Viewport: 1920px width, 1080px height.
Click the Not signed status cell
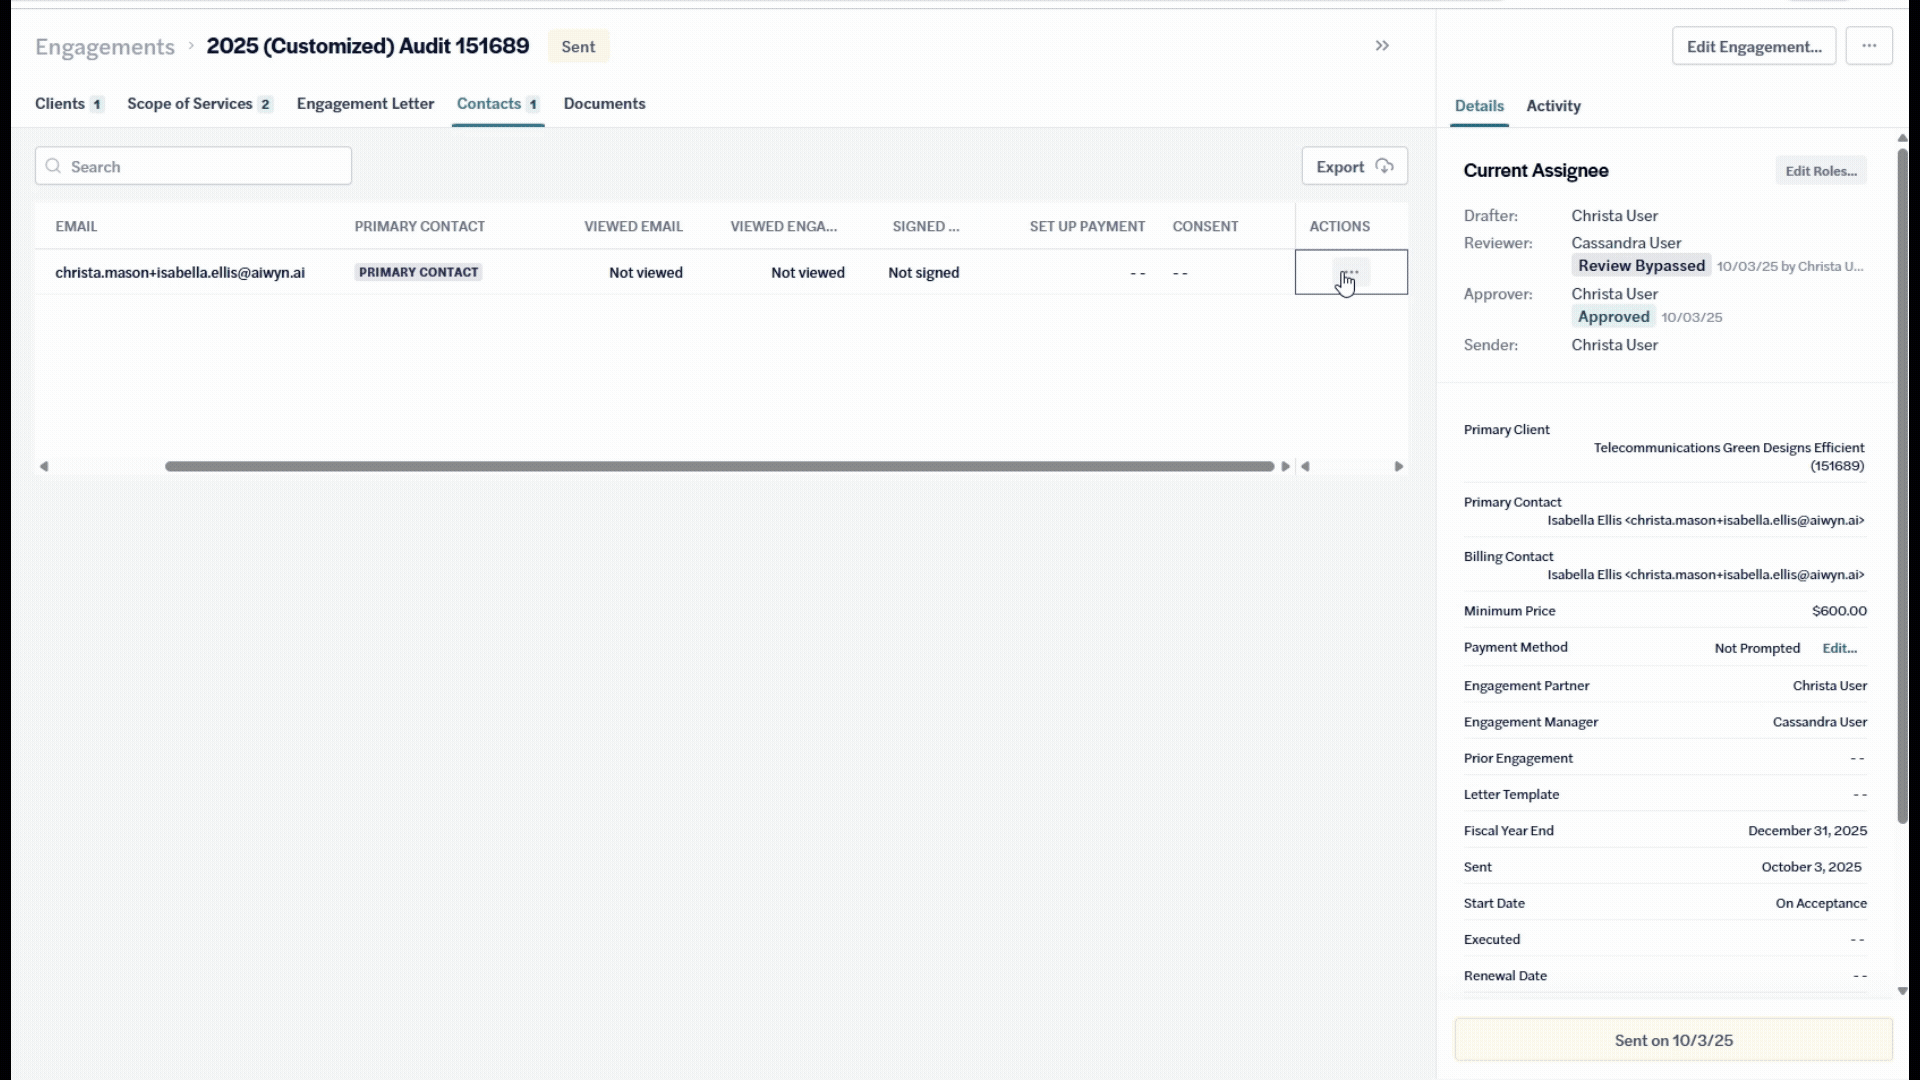point(923,272)
